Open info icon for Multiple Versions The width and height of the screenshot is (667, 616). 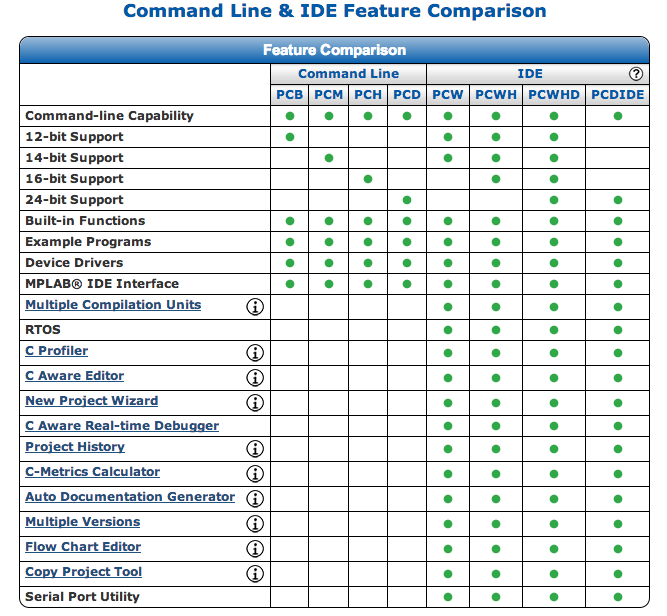(255, 524)
